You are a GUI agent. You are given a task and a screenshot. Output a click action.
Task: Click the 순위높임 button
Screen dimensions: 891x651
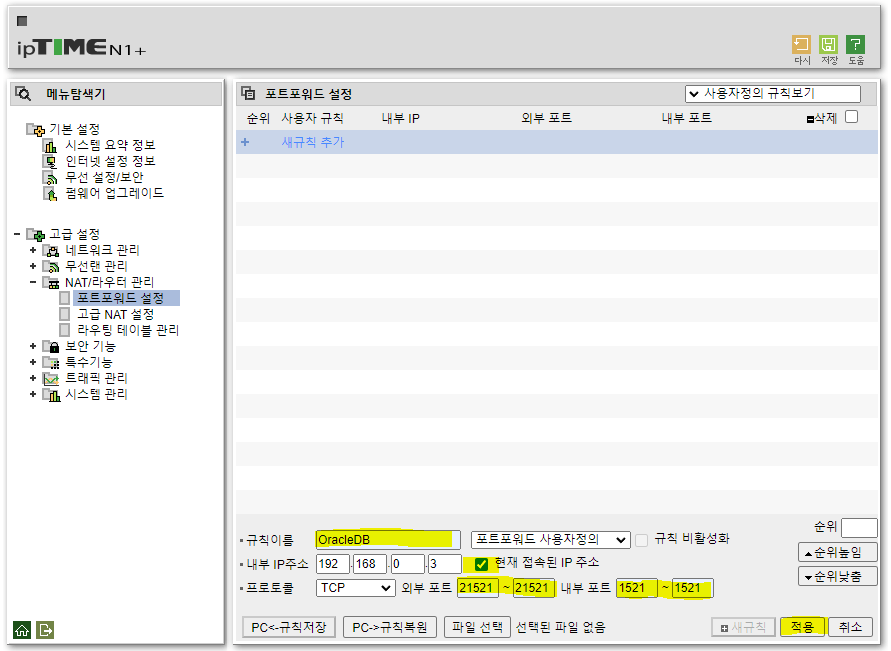pos(838,552)
